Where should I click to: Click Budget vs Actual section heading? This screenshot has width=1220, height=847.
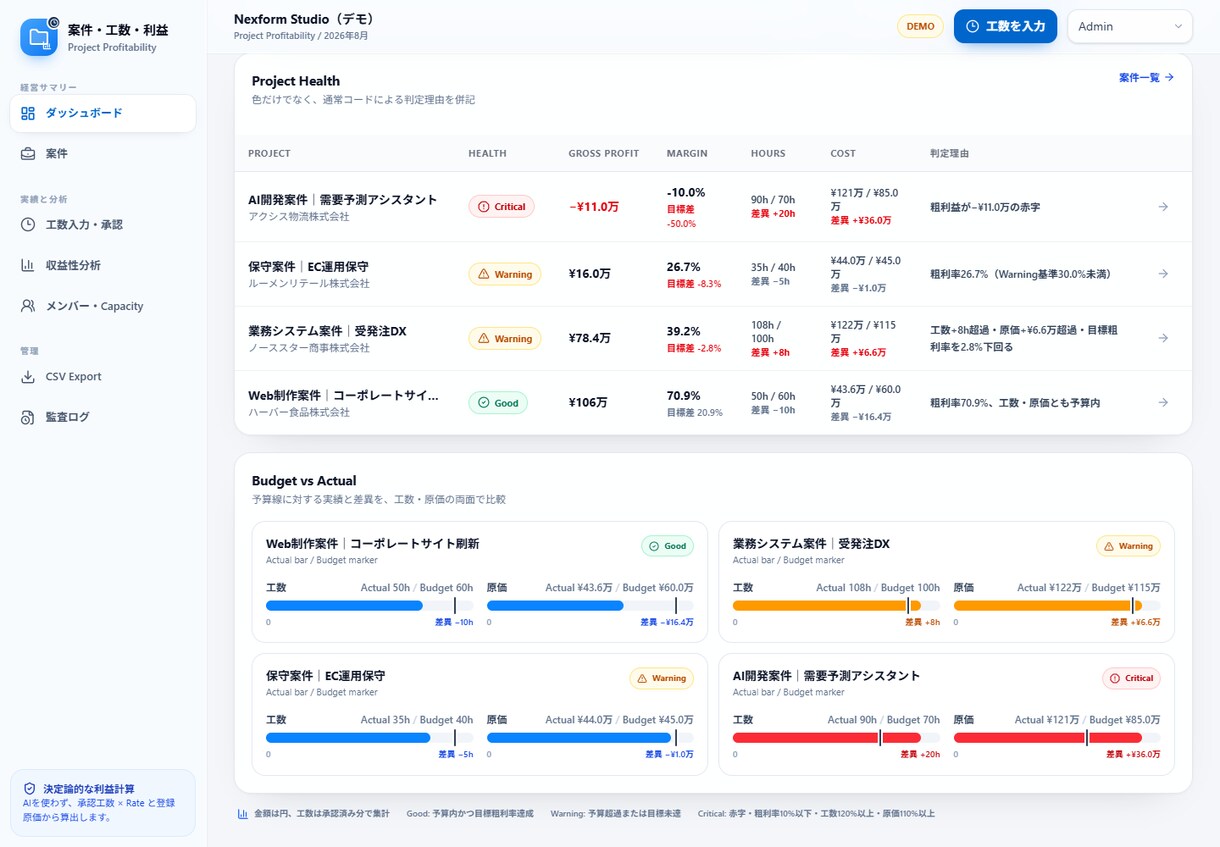click(304, 481)
